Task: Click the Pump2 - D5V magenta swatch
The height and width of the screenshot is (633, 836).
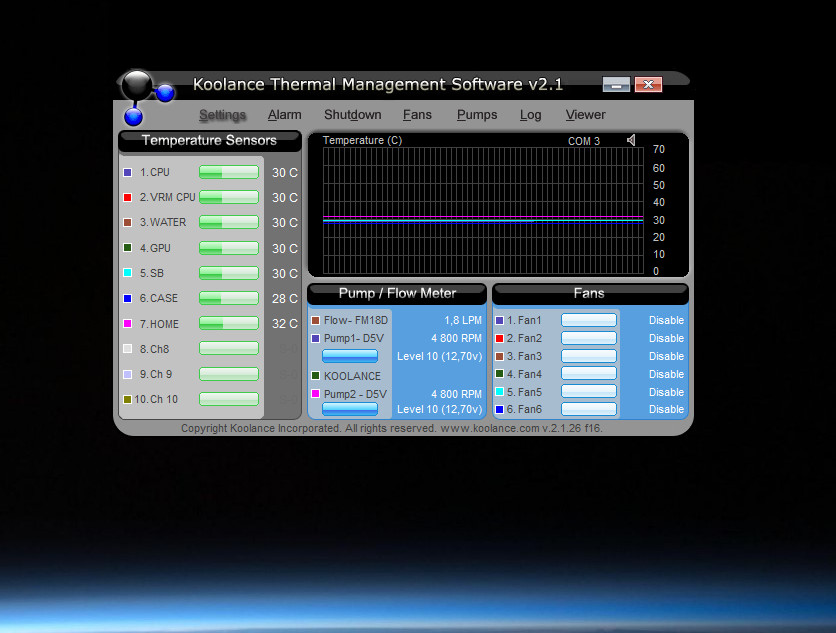Action: click(x=315, y=394)
